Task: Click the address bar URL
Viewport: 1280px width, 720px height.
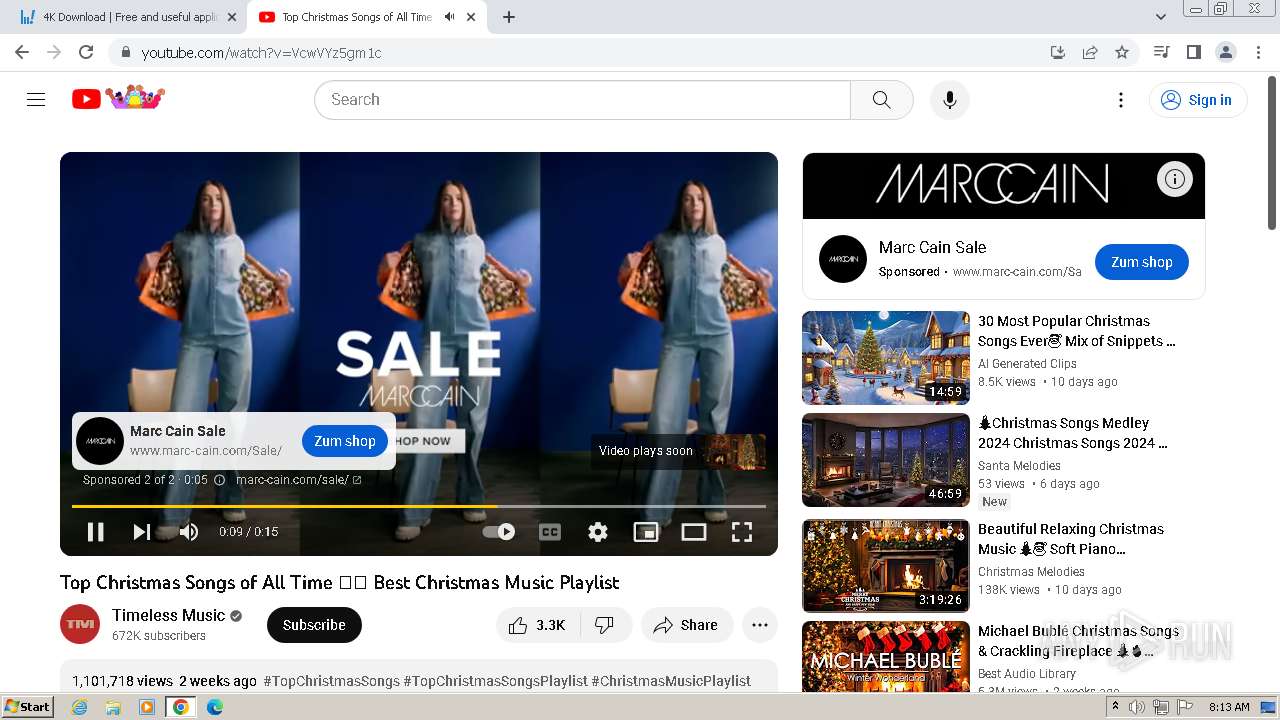Action: pyautogui.click(x=261, y=53)
